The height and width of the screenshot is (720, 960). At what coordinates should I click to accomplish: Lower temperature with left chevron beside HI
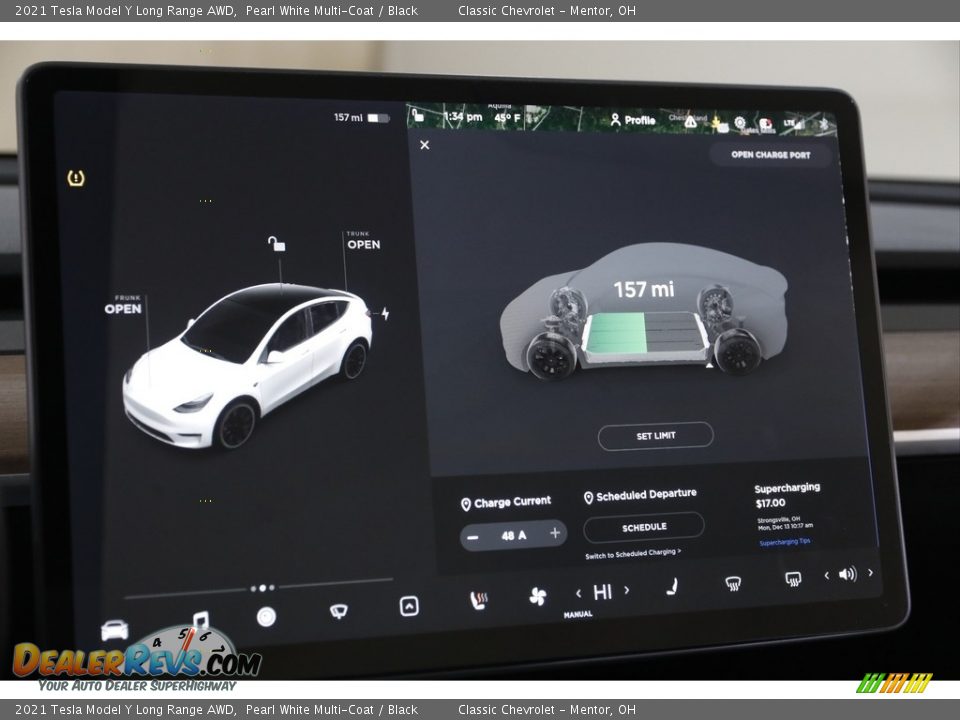pos(579,593)
